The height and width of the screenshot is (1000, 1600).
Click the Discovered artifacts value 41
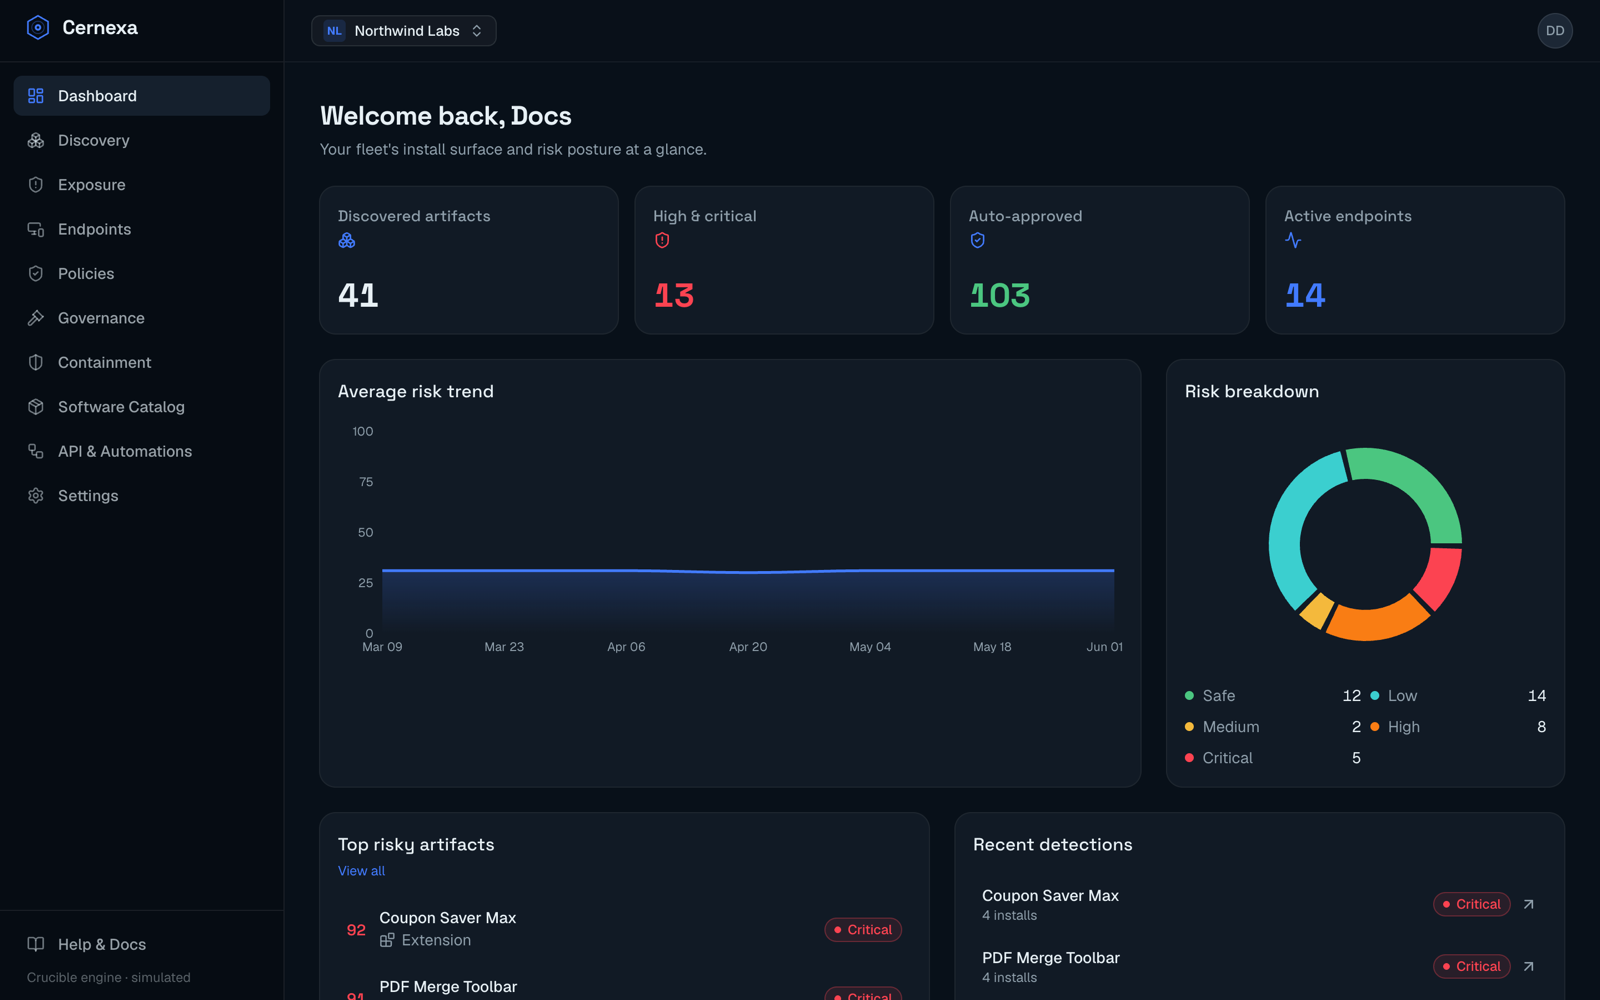pyautogui.click(x=358, y=295)
